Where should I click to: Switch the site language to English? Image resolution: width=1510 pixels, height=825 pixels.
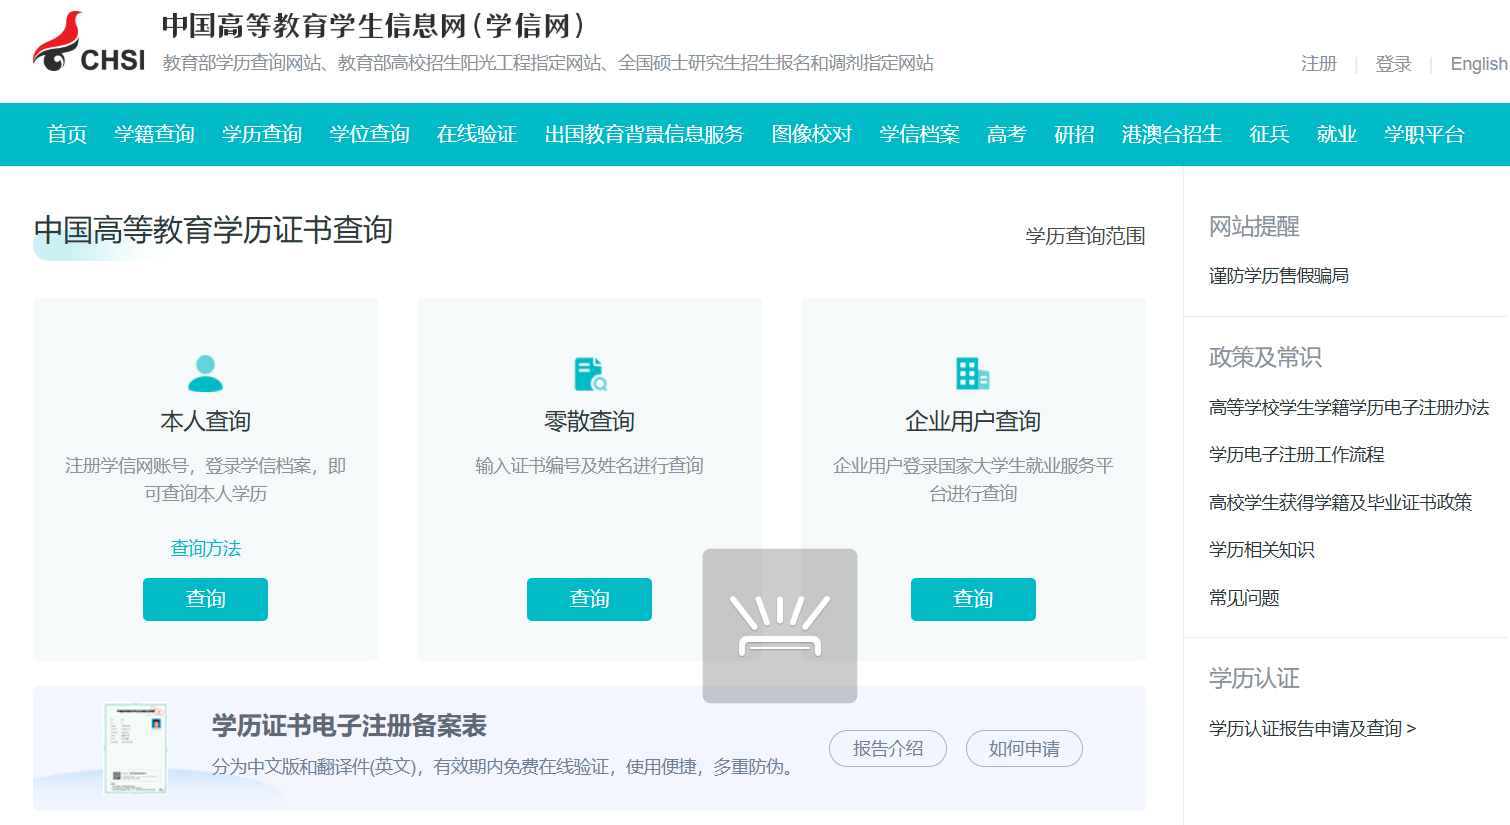[1478, 64]
